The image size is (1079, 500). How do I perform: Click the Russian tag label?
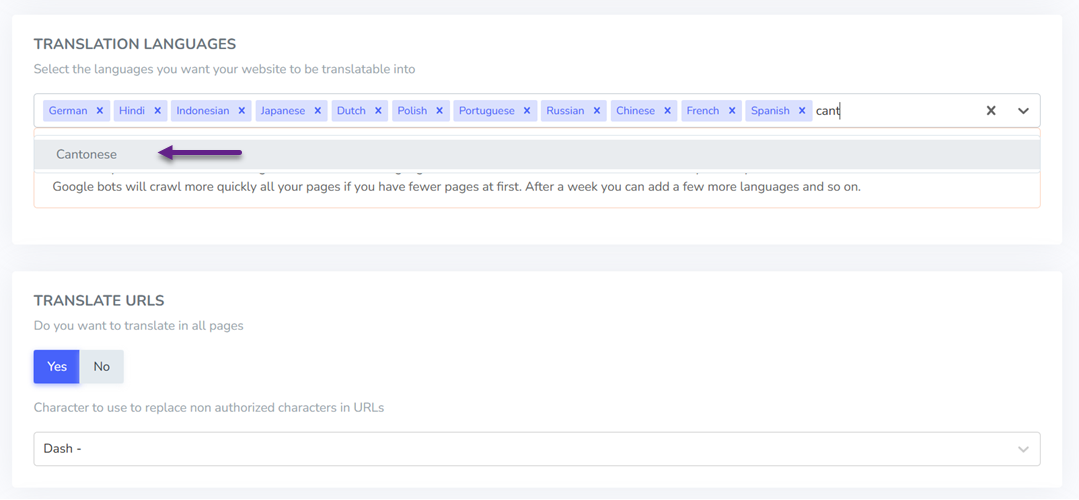tap(565, 111)
